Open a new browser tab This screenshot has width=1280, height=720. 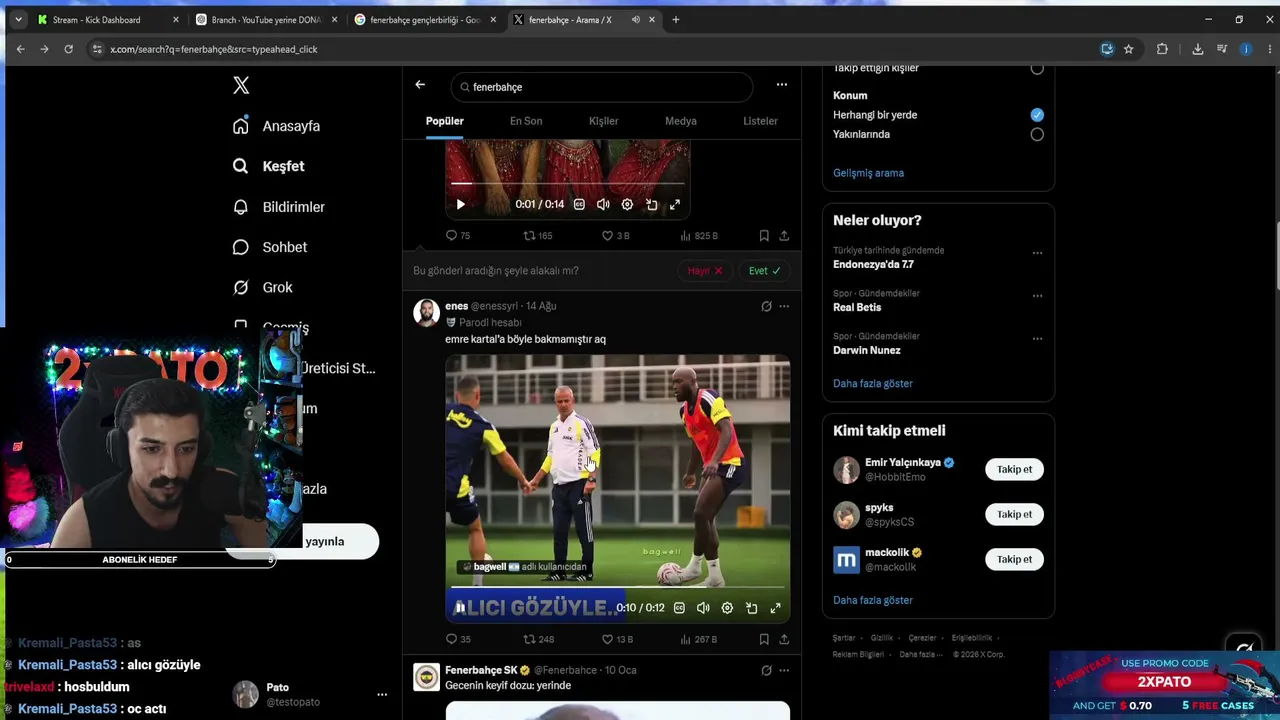coord(676,20)
